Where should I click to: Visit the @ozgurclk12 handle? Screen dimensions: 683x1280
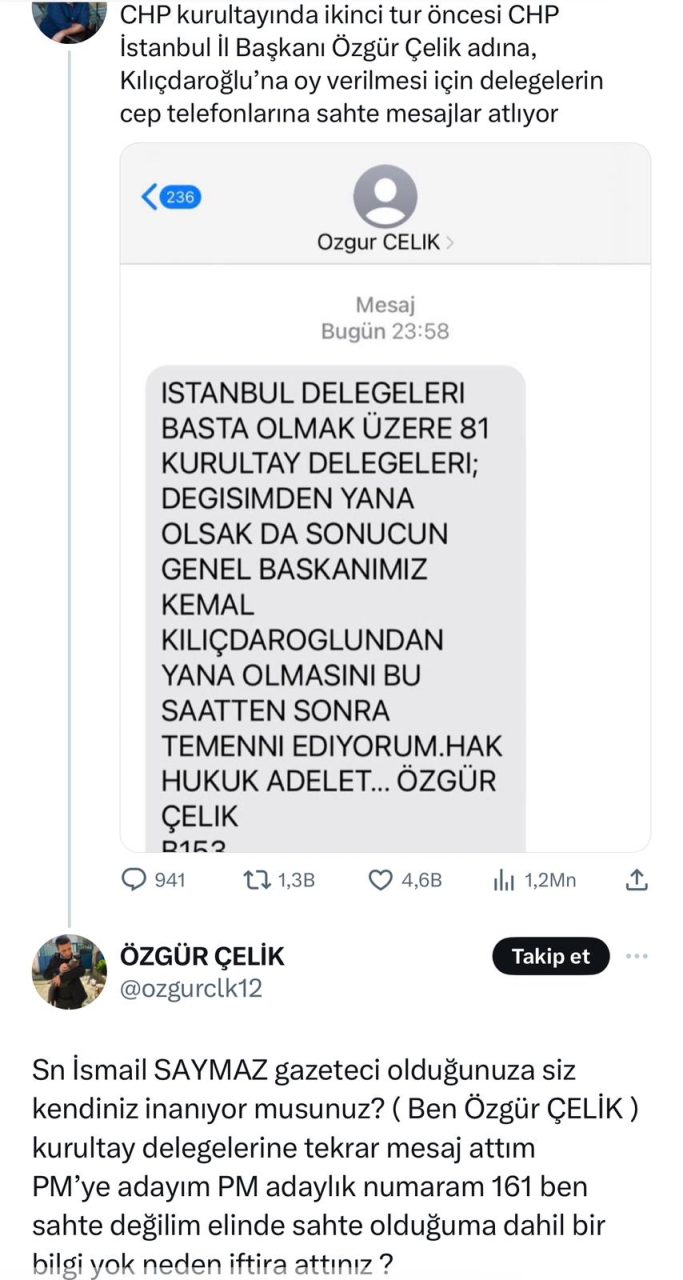(191, 988)
